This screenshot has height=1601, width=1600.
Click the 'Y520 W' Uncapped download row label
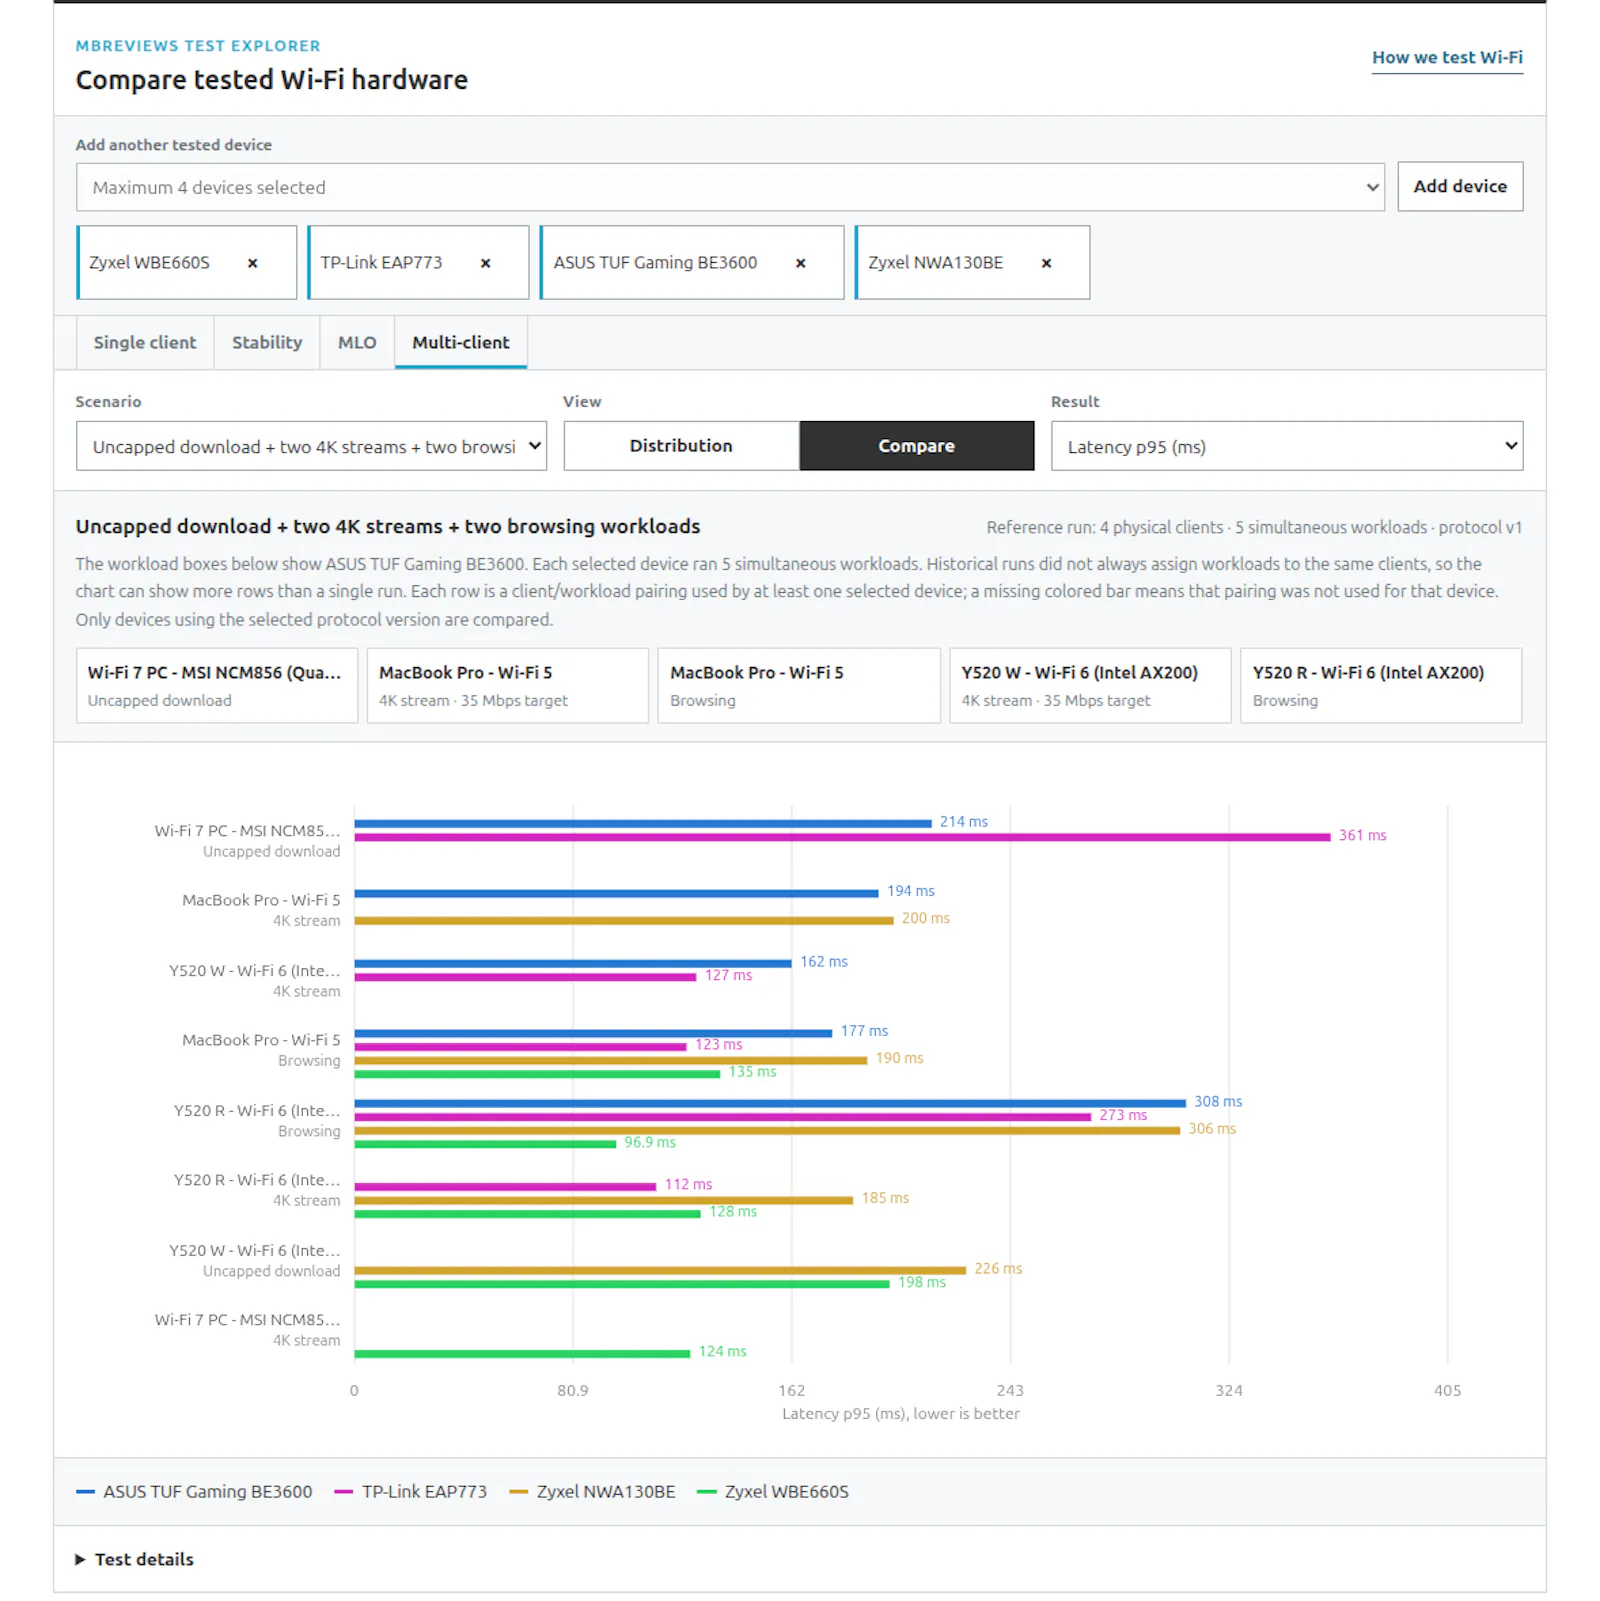255,1260
